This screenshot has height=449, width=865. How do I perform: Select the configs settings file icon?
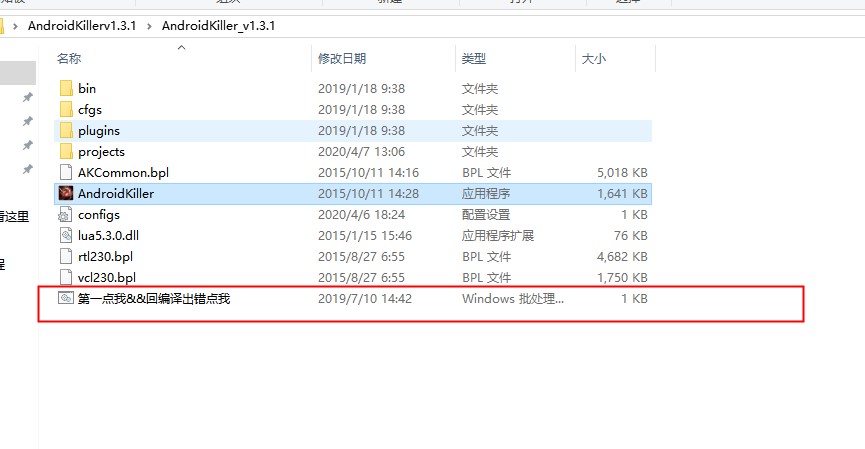pyautogui.click(x=66, y=214)
